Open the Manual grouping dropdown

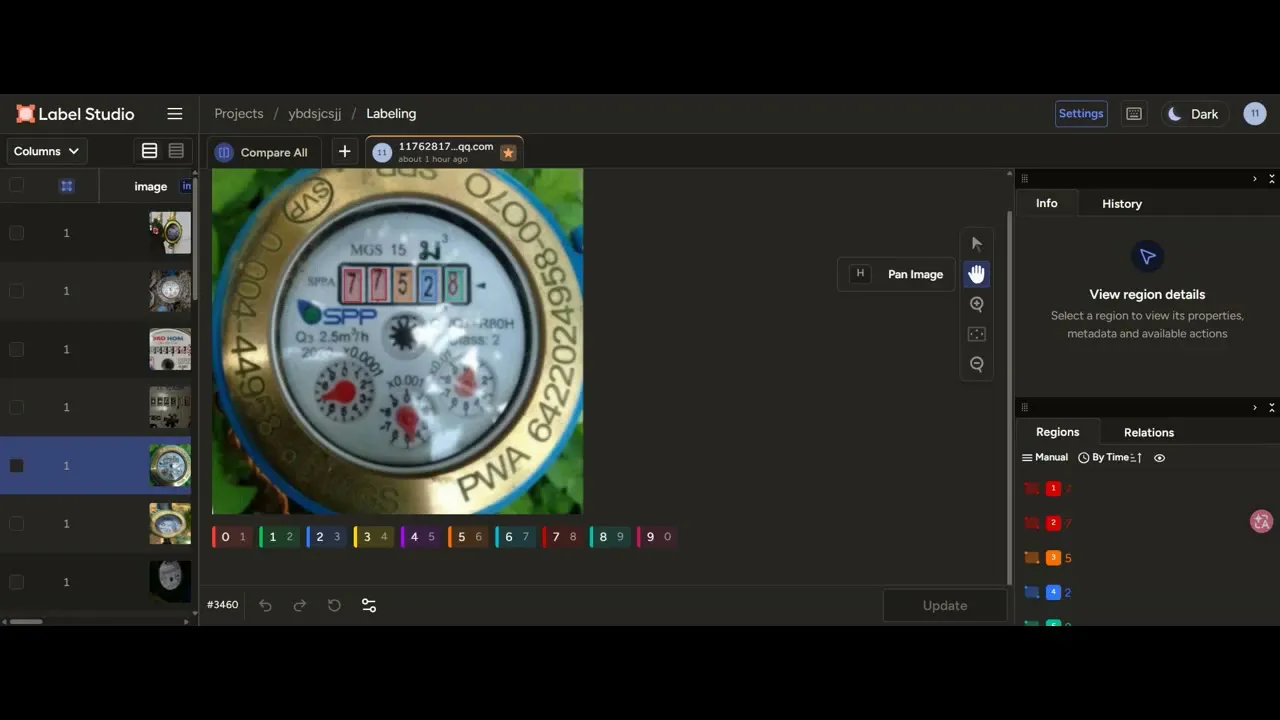[1045, 458]
